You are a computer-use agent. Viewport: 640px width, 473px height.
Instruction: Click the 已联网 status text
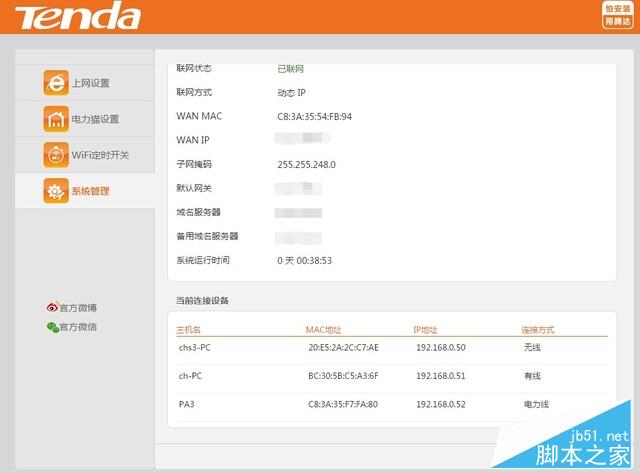click(291, 69)
